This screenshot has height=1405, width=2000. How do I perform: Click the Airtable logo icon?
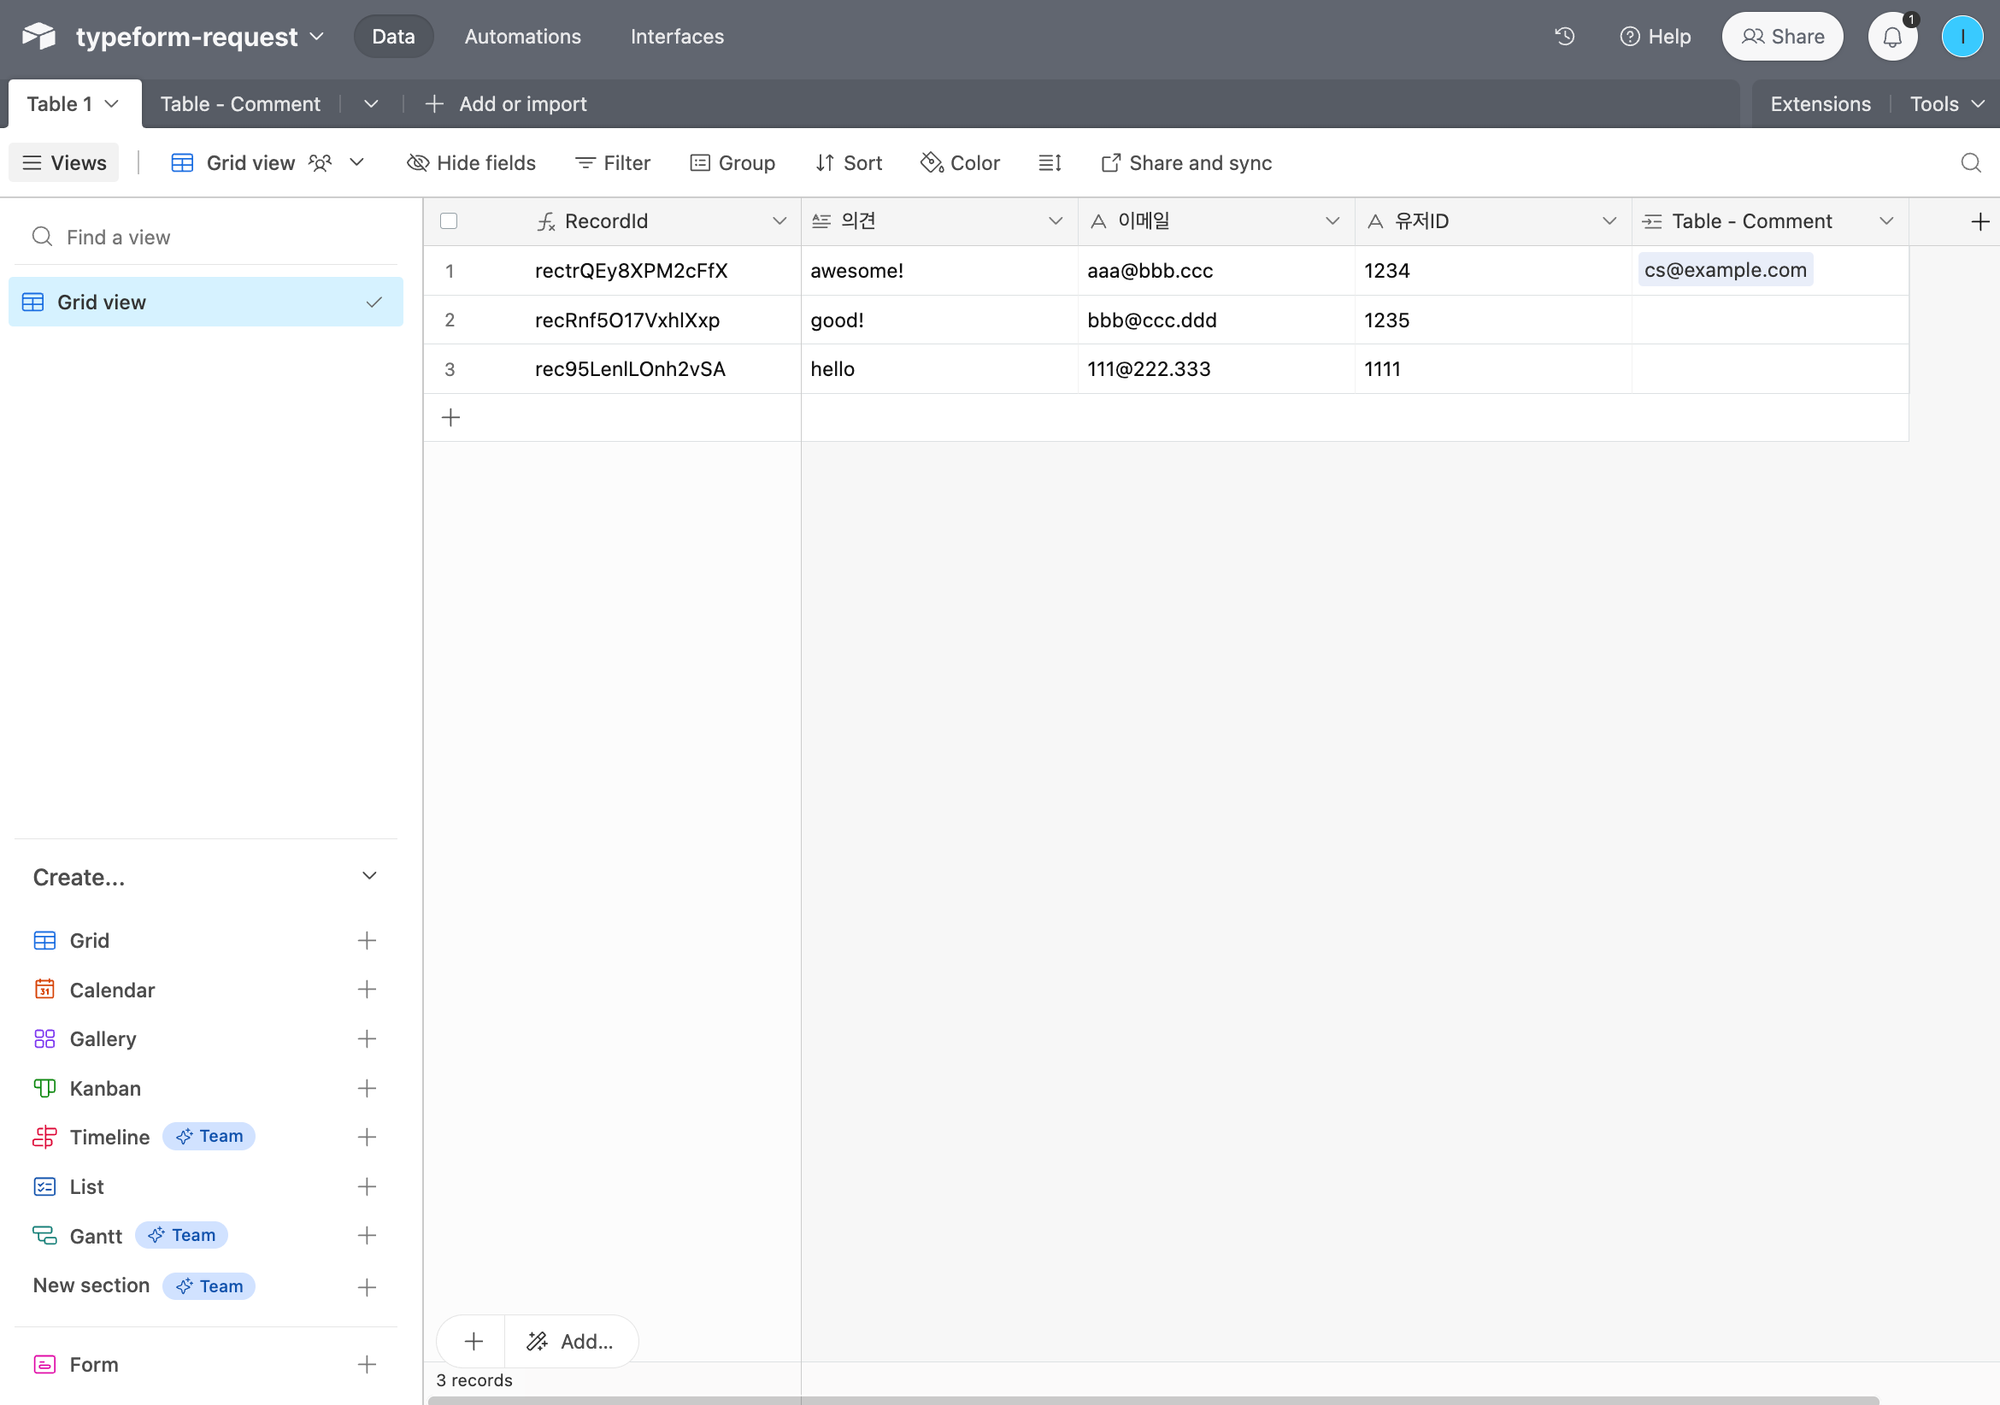click(39, 36)
